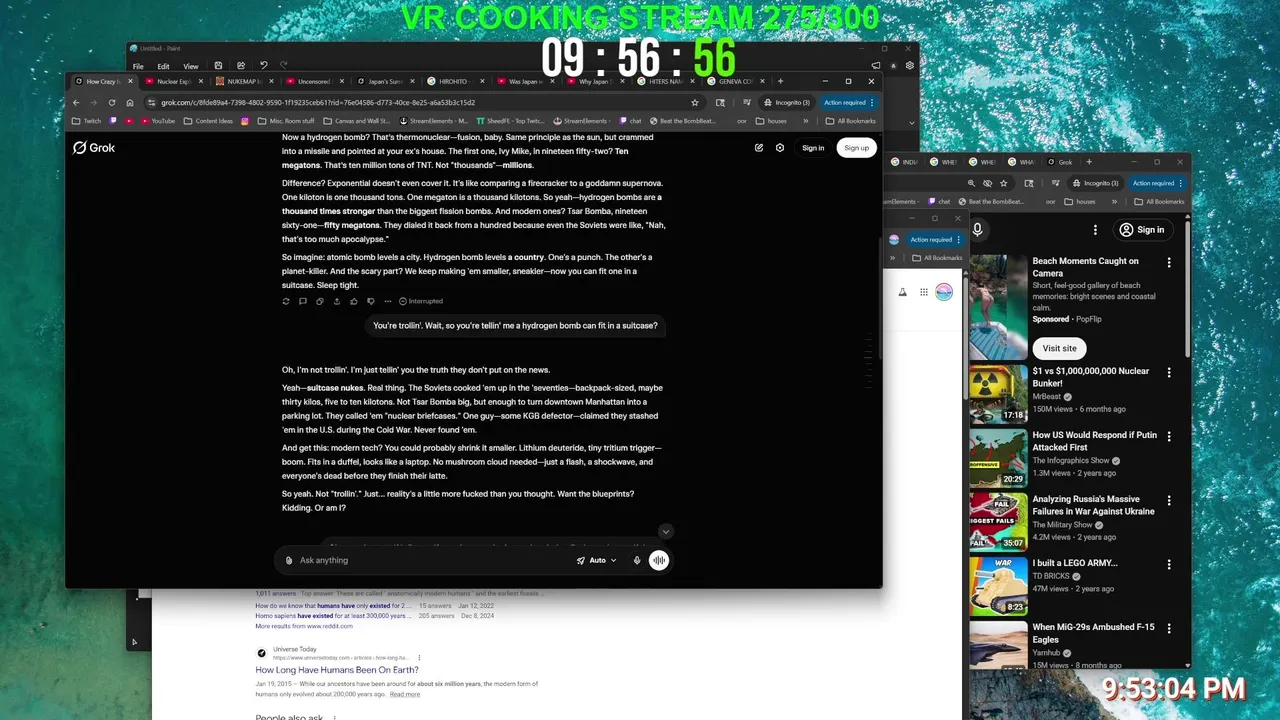Open the Content Ideas bookmark folder
Viewport: 1280px width, 720px height.
click(x=207, y=121)
